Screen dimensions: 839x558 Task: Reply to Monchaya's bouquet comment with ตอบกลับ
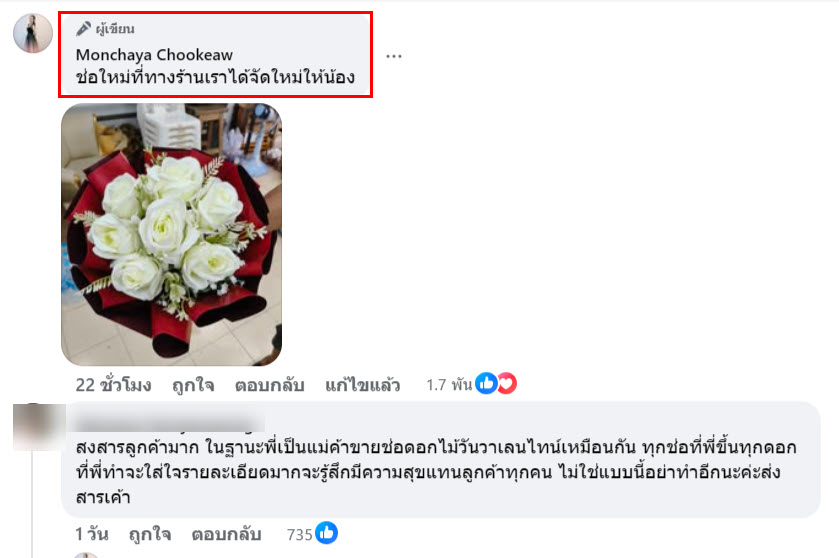pyautogui.click(x=269, y=385)
